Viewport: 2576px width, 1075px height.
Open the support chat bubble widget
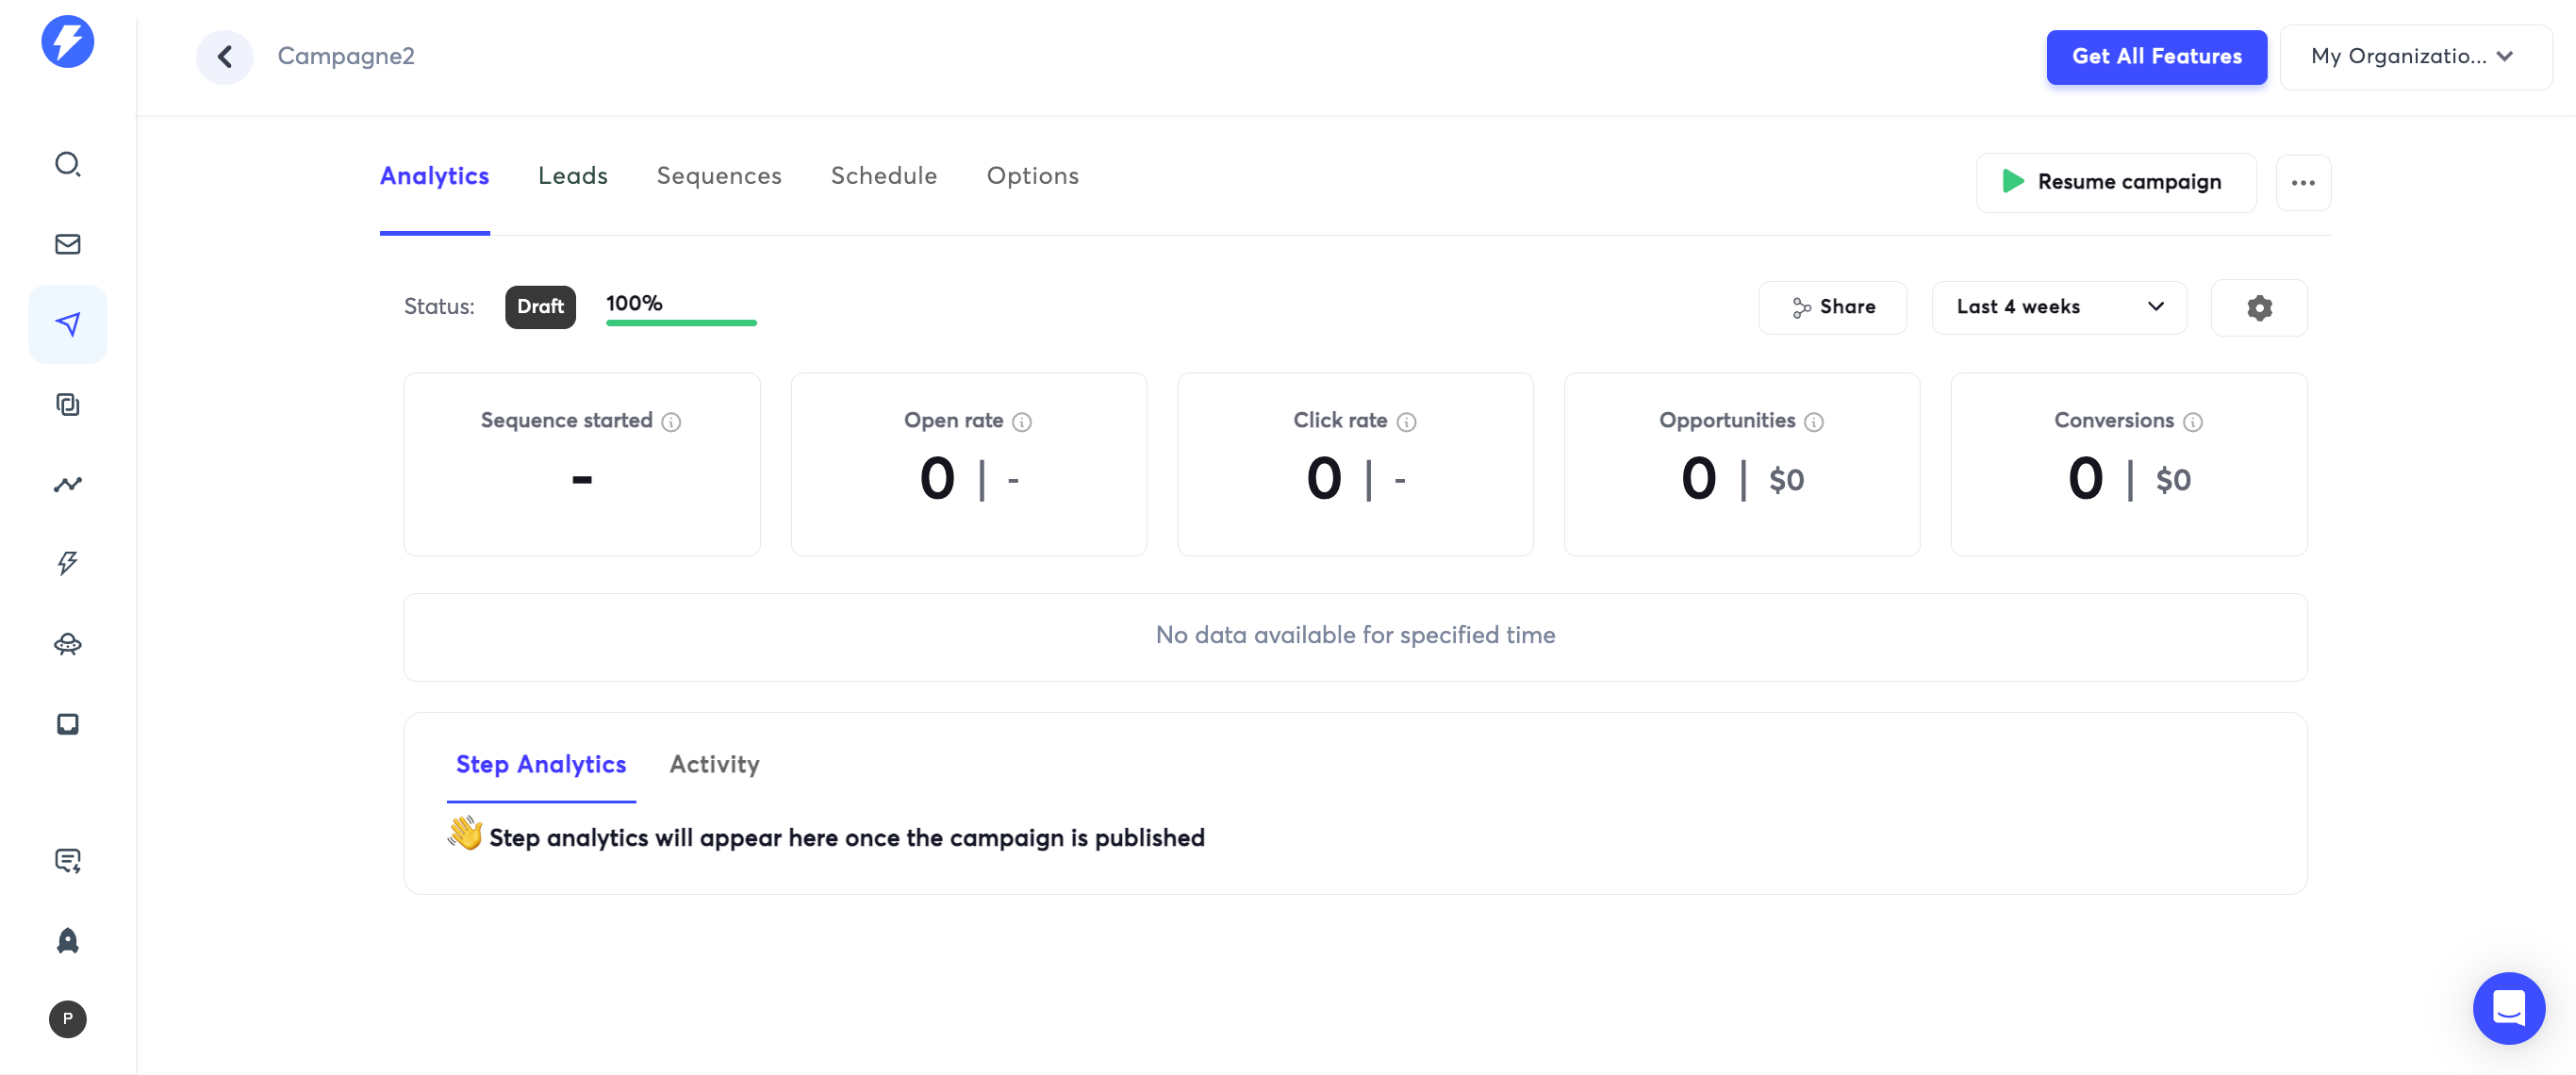pyautogui.click(x=2510, y=1008)
